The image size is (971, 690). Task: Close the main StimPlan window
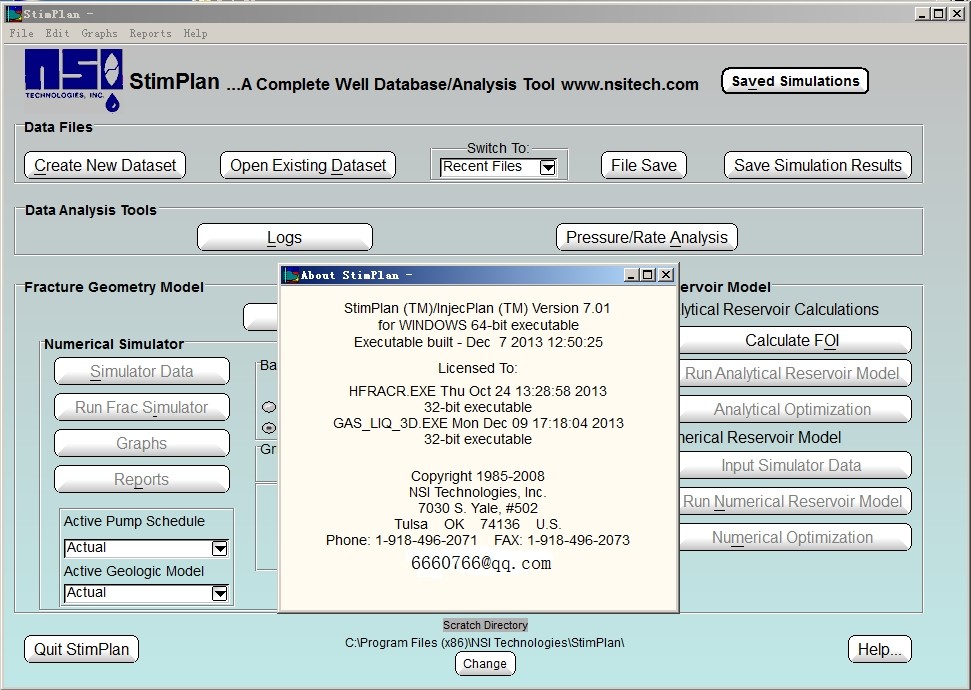pos(957,14)
